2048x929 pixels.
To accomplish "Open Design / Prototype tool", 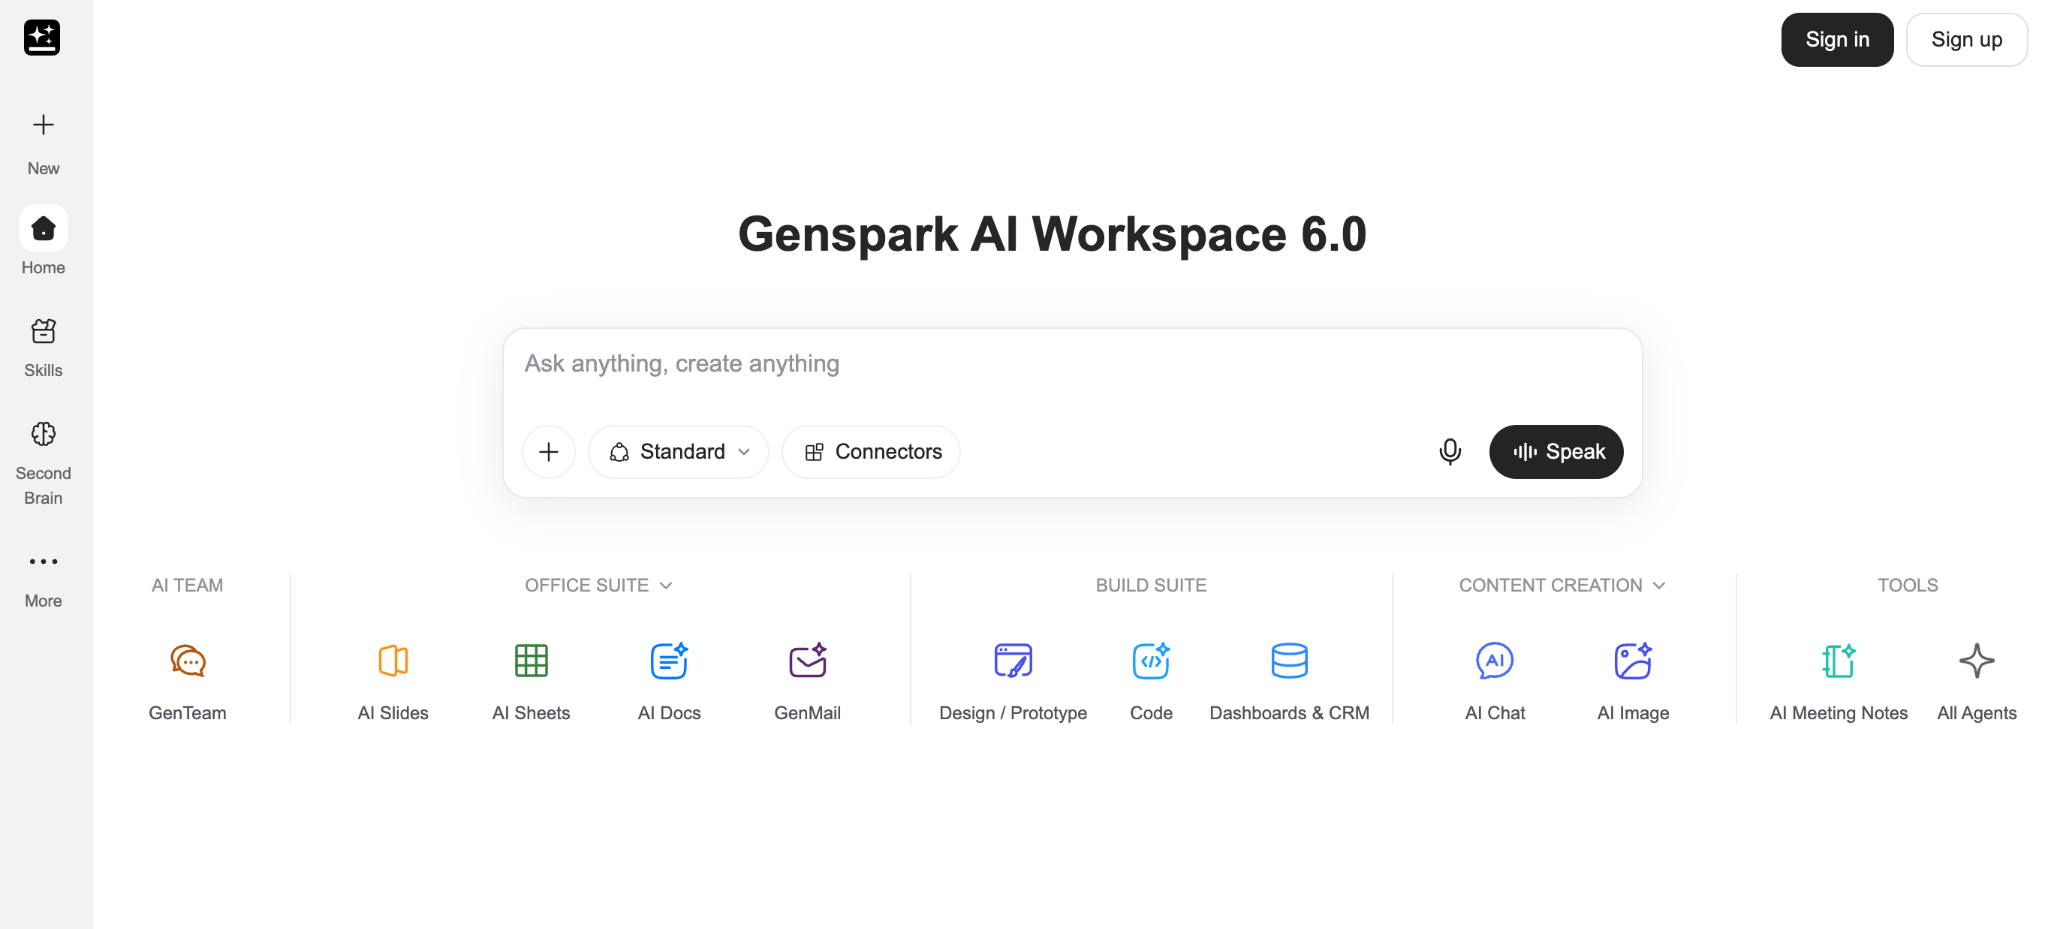I will click(x=1013, y=681).
